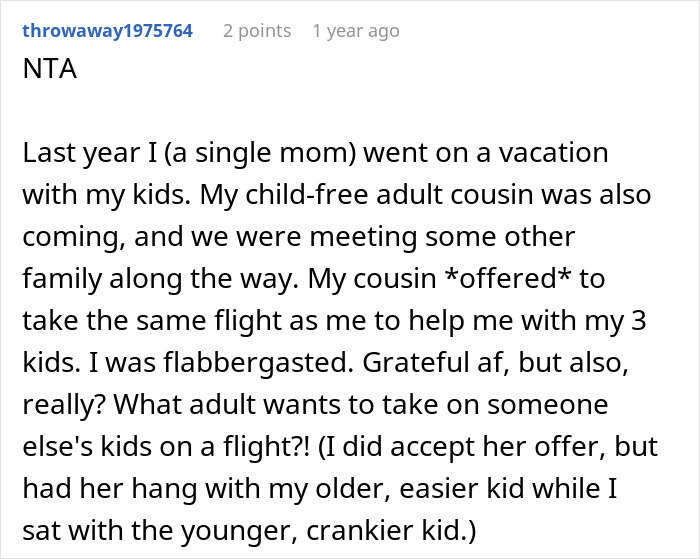Click the "1 year ago" timestamp

[355, 31]
